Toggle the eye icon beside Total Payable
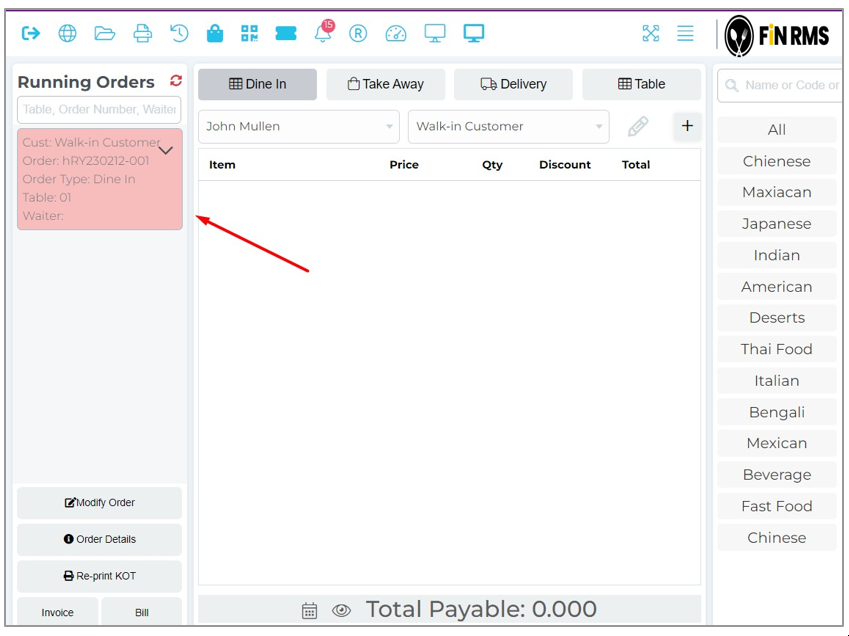Image resolution: width=849 pixels, height=636 pixels. point(341,610)
